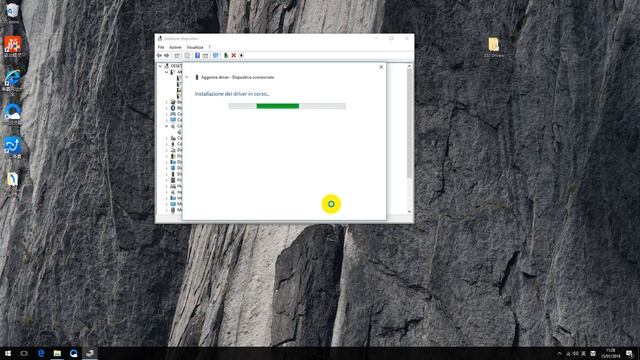
Task: Click the red X uninstall device icon
Action: pyautogui.click(x=233, y=56)
